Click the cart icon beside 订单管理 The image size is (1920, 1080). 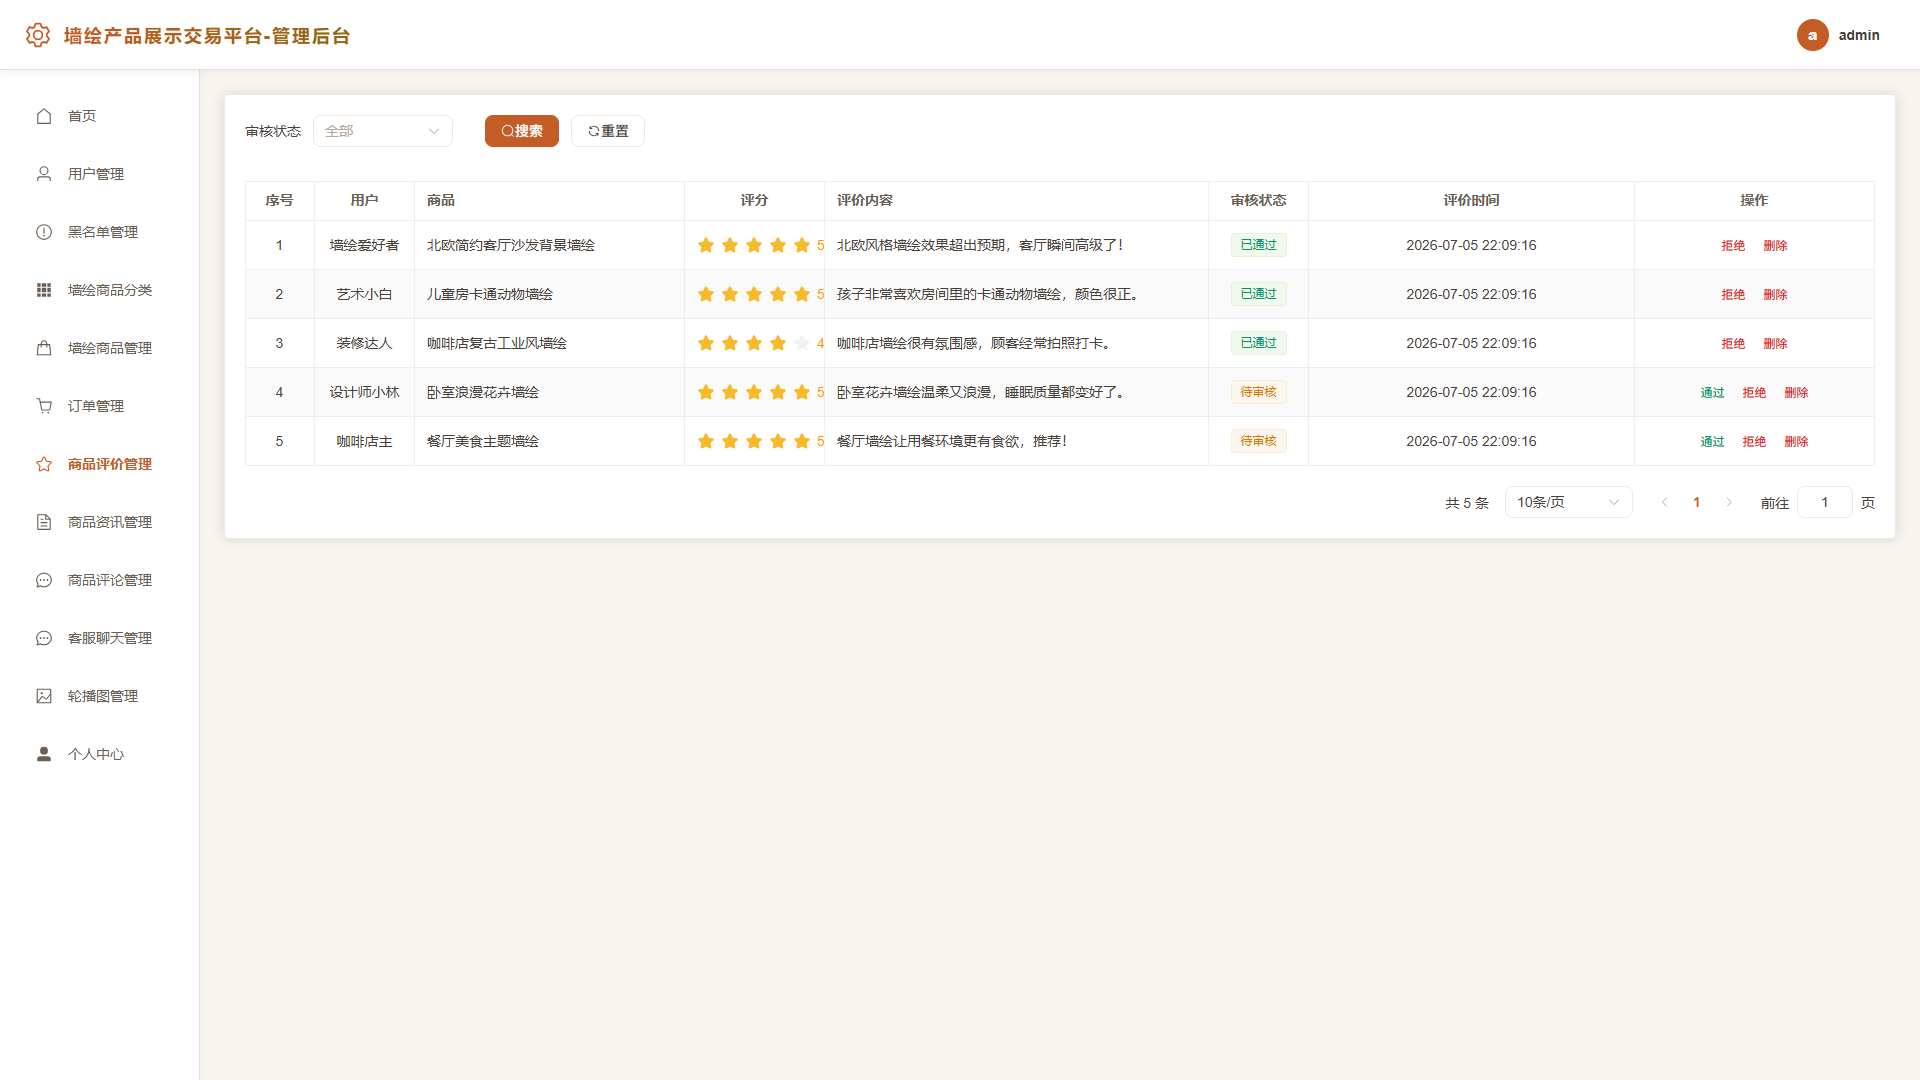(44, 406)
